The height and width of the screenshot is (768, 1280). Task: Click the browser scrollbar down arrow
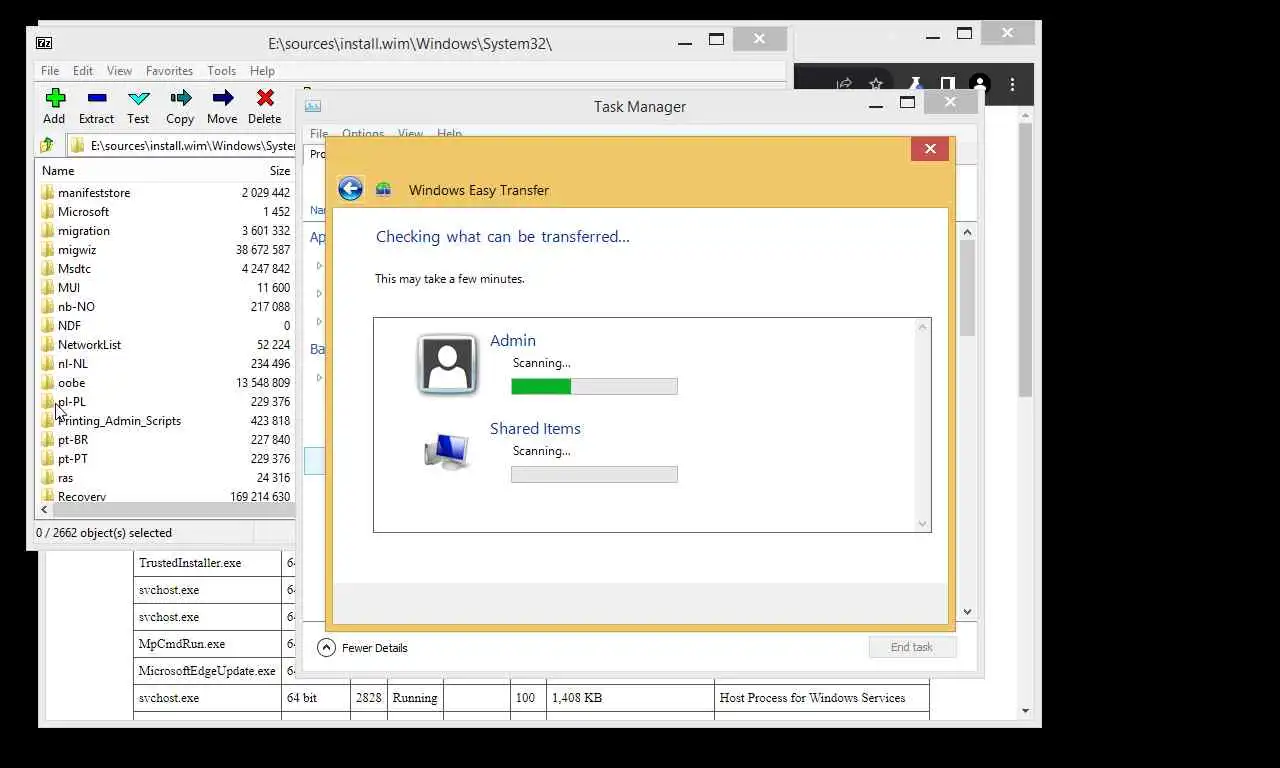1026,711
